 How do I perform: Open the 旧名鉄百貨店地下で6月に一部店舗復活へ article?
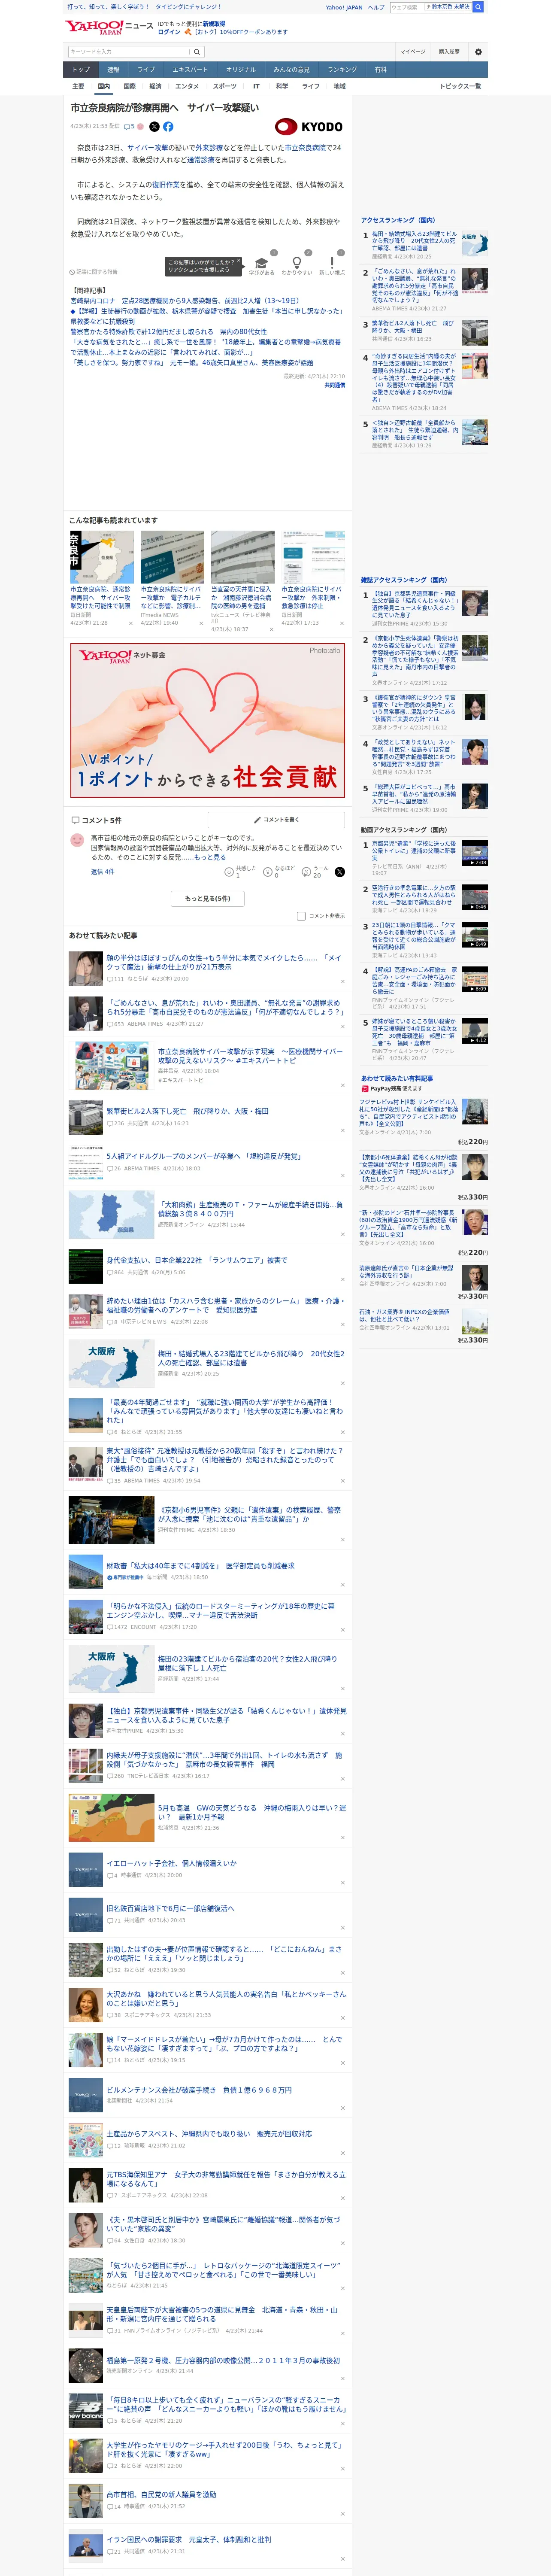[x=171, y=1909]
